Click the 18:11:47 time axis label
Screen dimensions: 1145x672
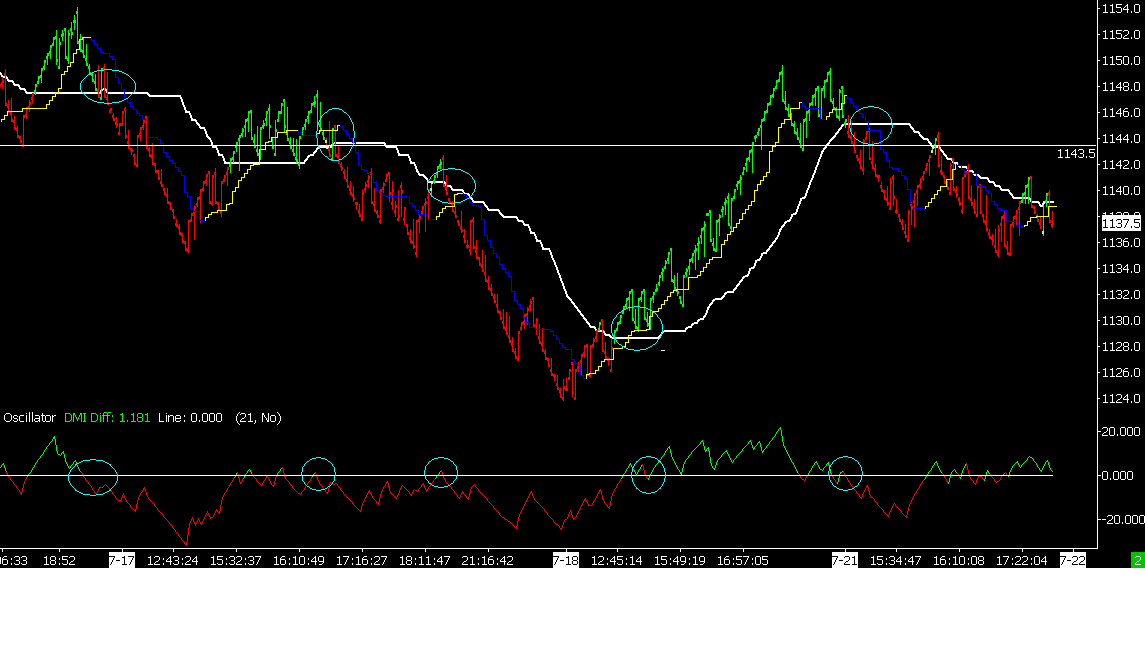[424, 561]
